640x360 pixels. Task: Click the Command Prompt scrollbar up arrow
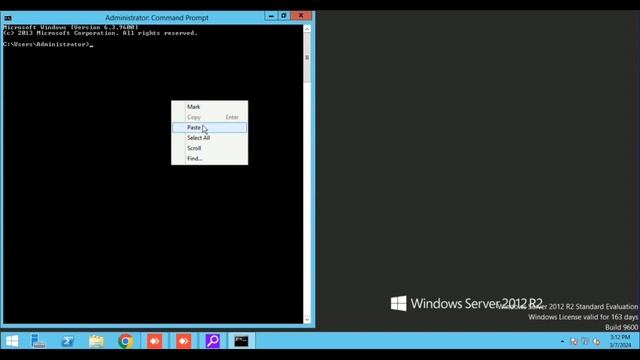click(307, 29)
